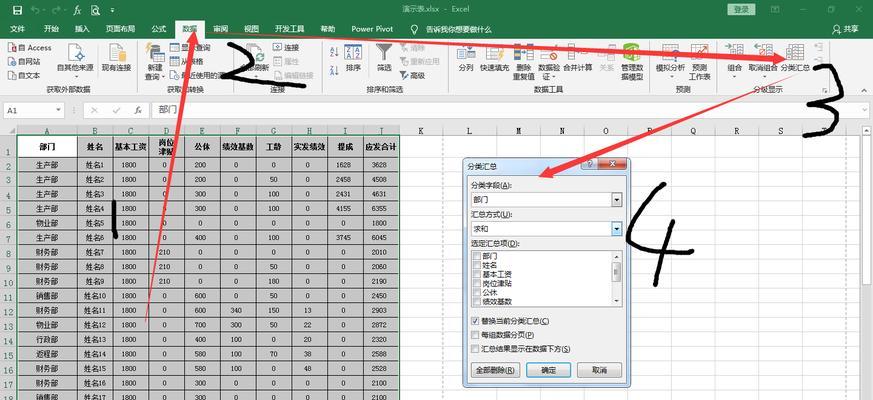Enable 每组数据分页 checkbox
873x400 pixels.
click(x=475, y=335)
